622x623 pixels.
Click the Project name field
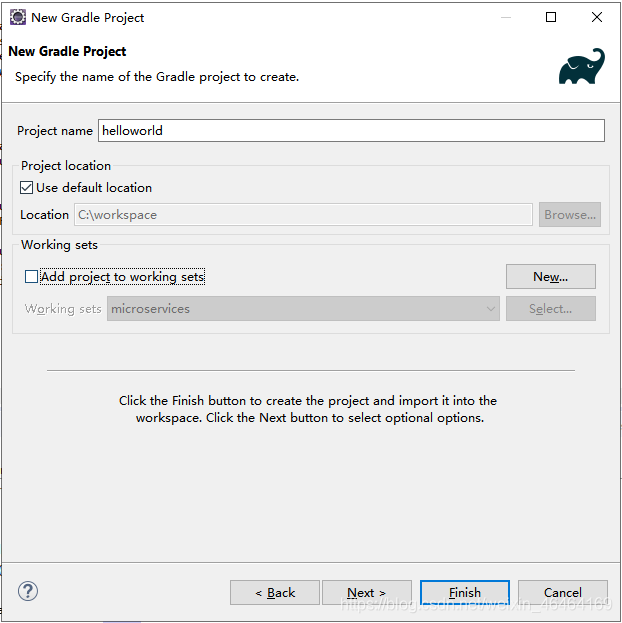351,130
